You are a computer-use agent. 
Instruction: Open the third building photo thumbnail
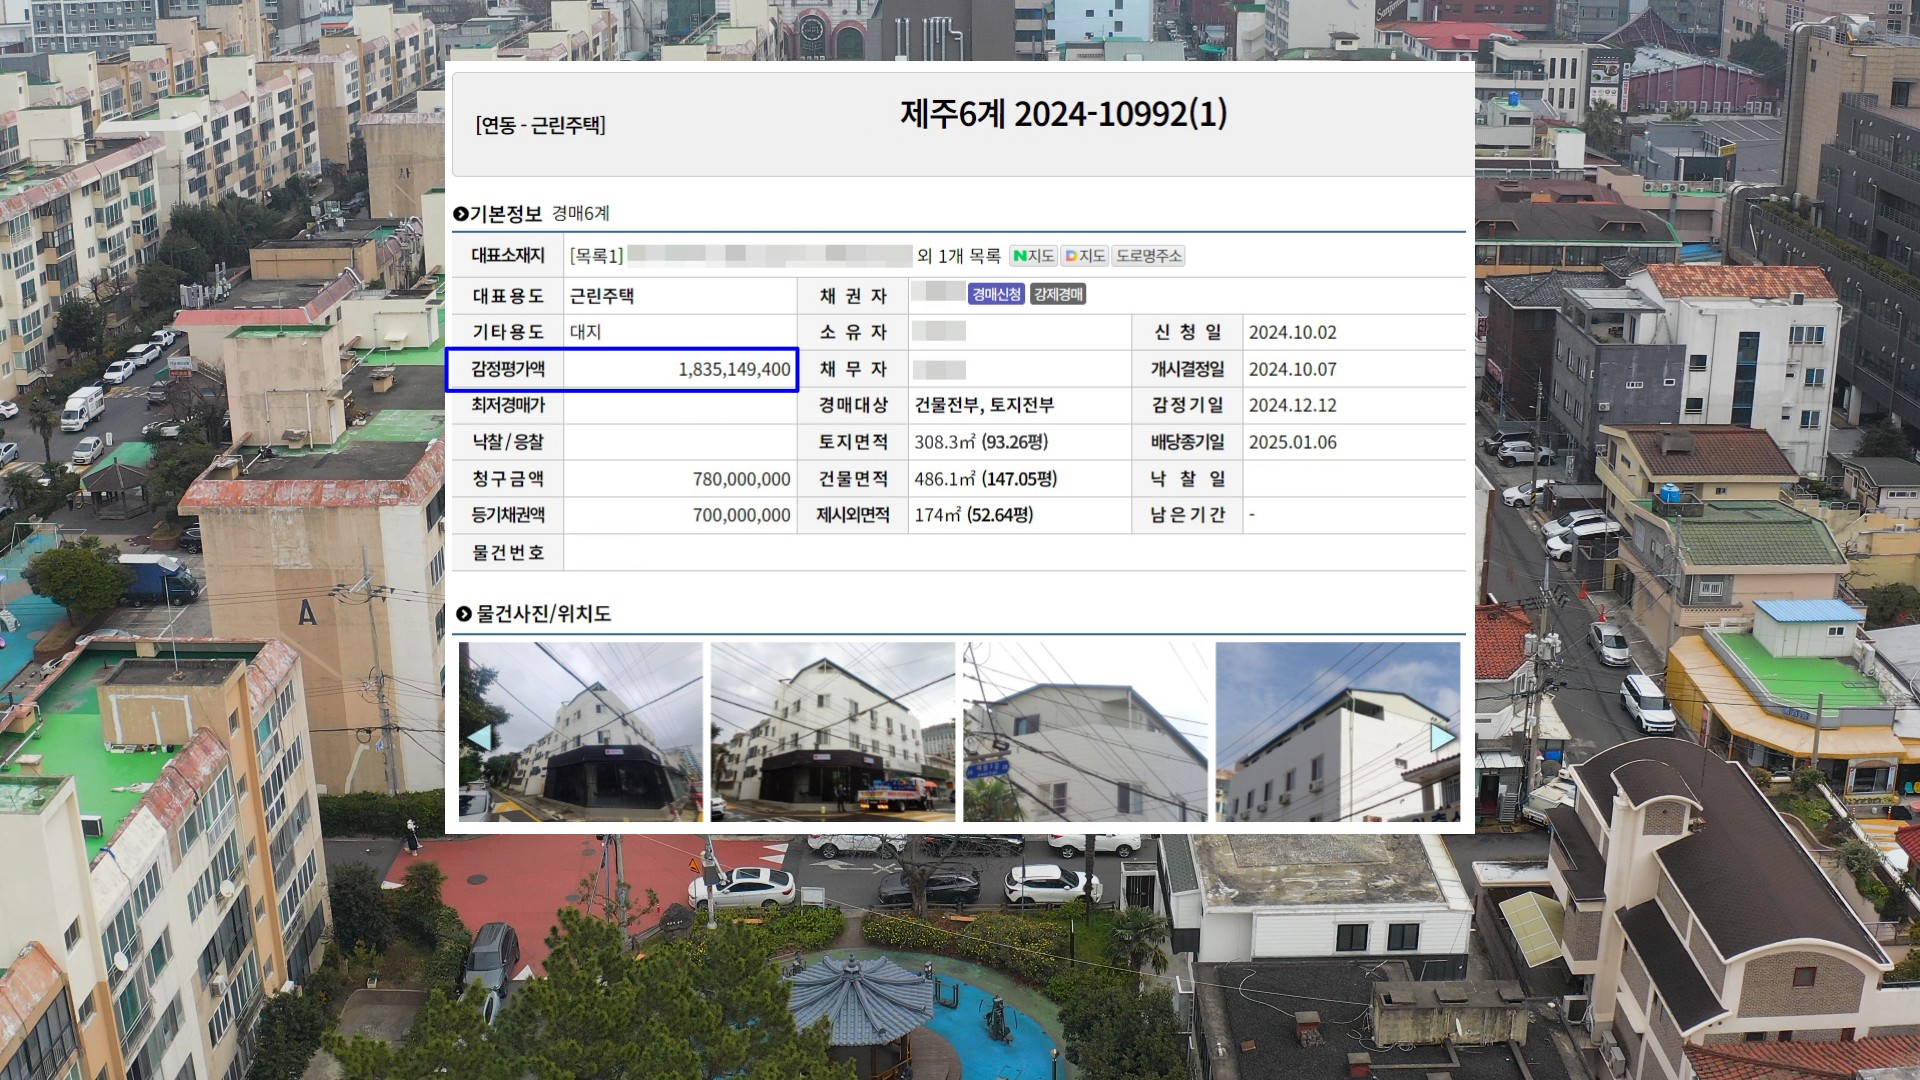click(x=1085, y=732)
